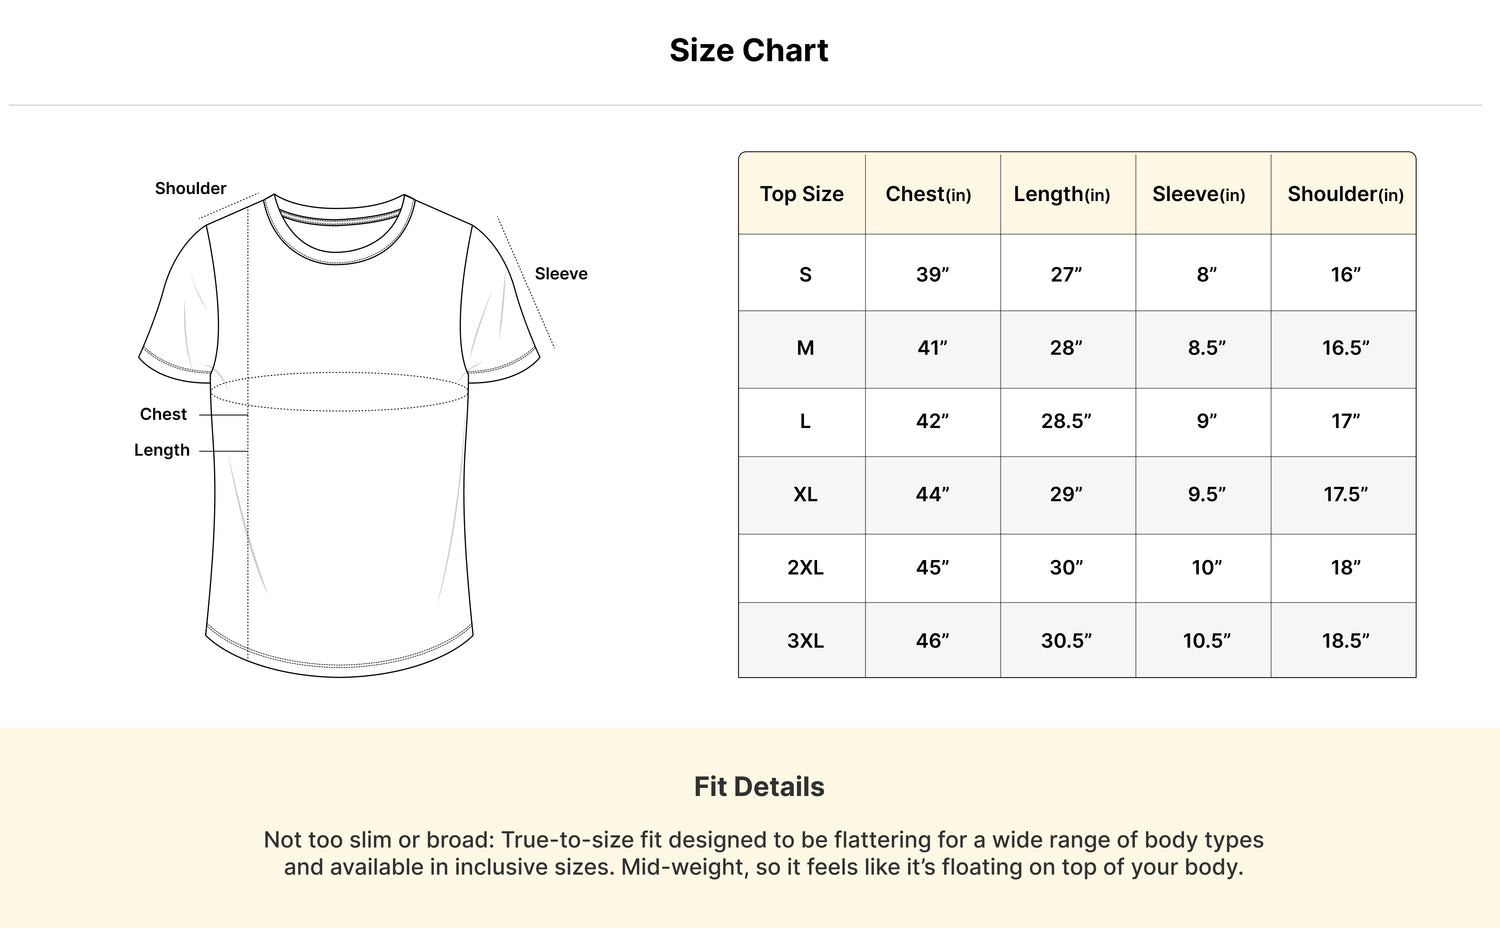Viewport: 1500px width, 928px height.
Task: Select the Shoulder(in) column header
Action: point(1345,194)
